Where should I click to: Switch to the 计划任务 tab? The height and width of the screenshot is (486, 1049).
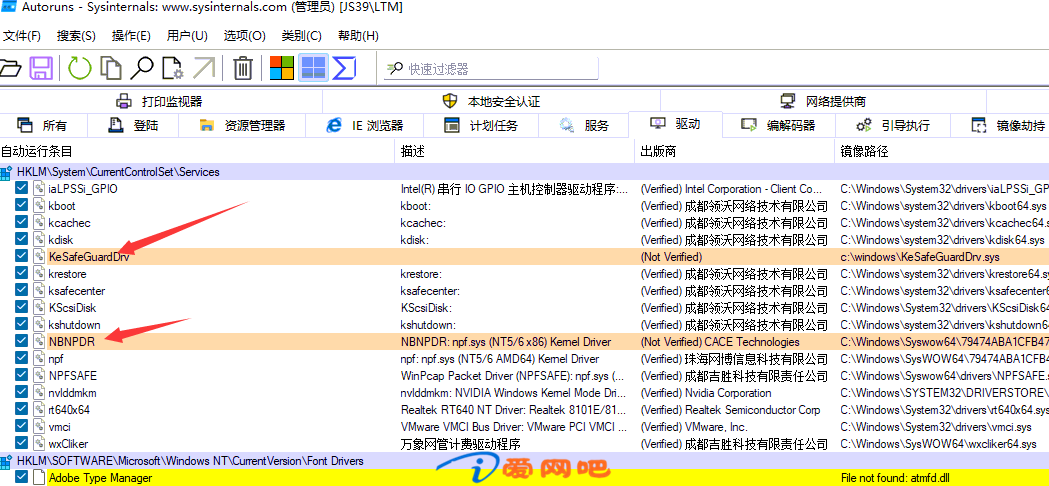point(481,126)
